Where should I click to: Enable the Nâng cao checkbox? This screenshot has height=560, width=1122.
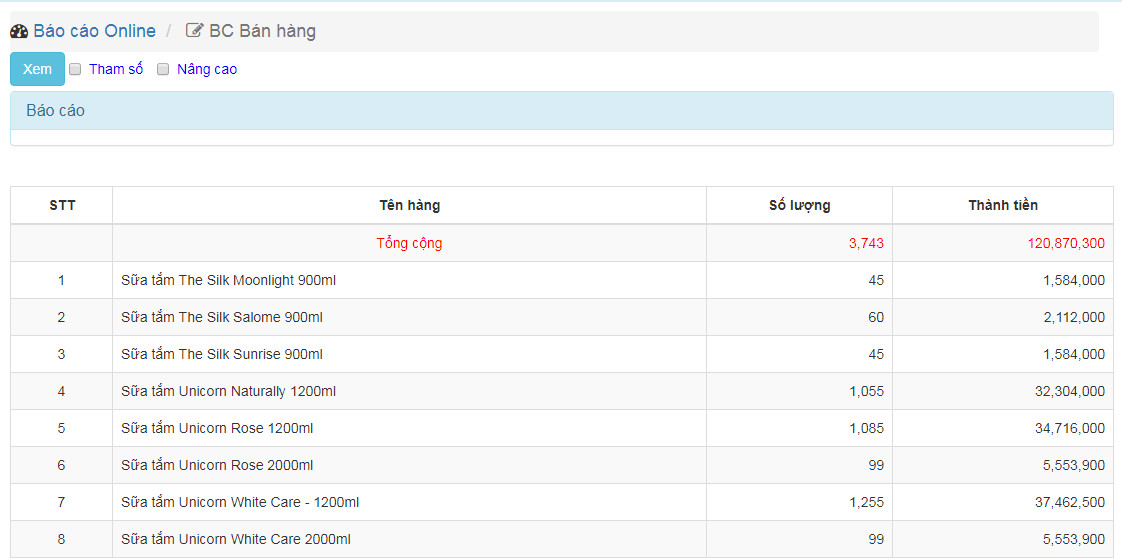[163, 69]
